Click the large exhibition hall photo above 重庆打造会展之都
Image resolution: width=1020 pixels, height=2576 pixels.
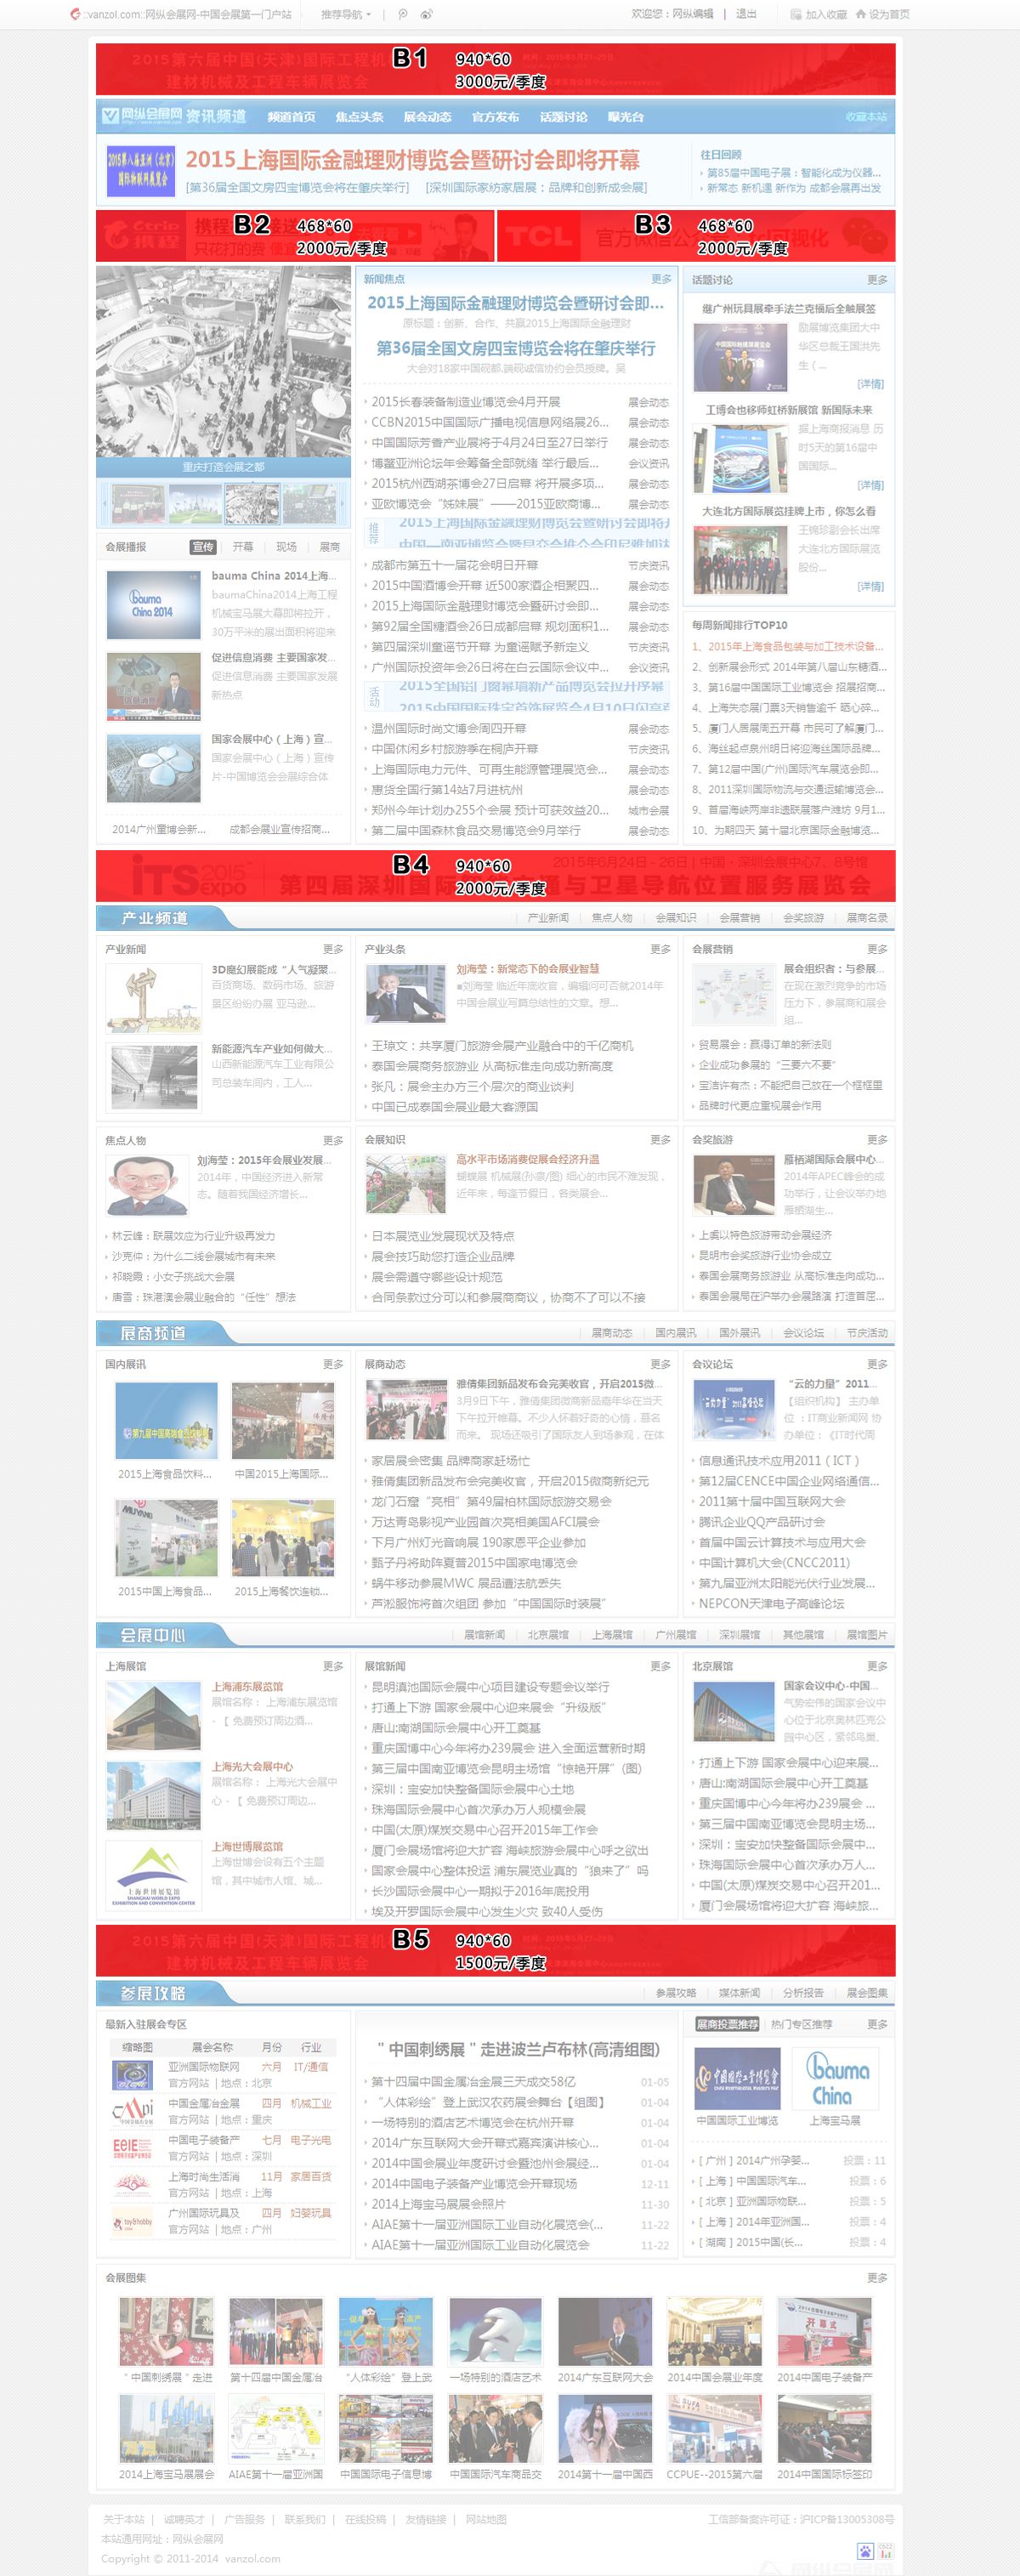[x=224, y=361]
